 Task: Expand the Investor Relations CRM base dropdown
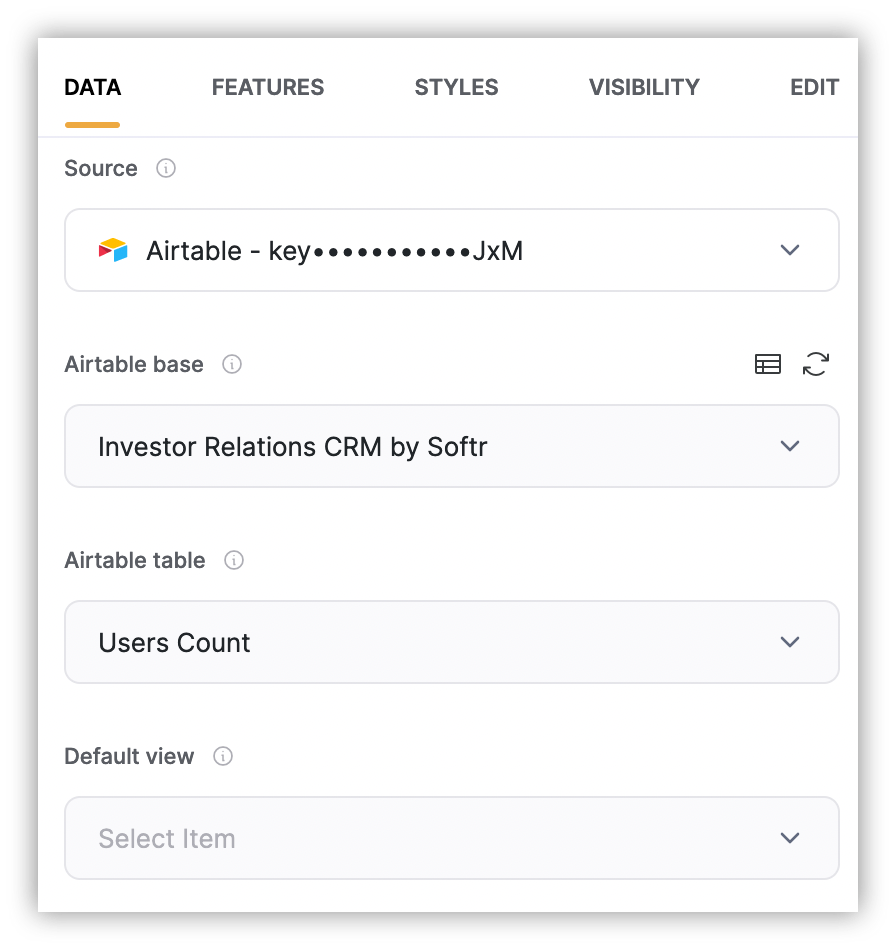[452, 446]
